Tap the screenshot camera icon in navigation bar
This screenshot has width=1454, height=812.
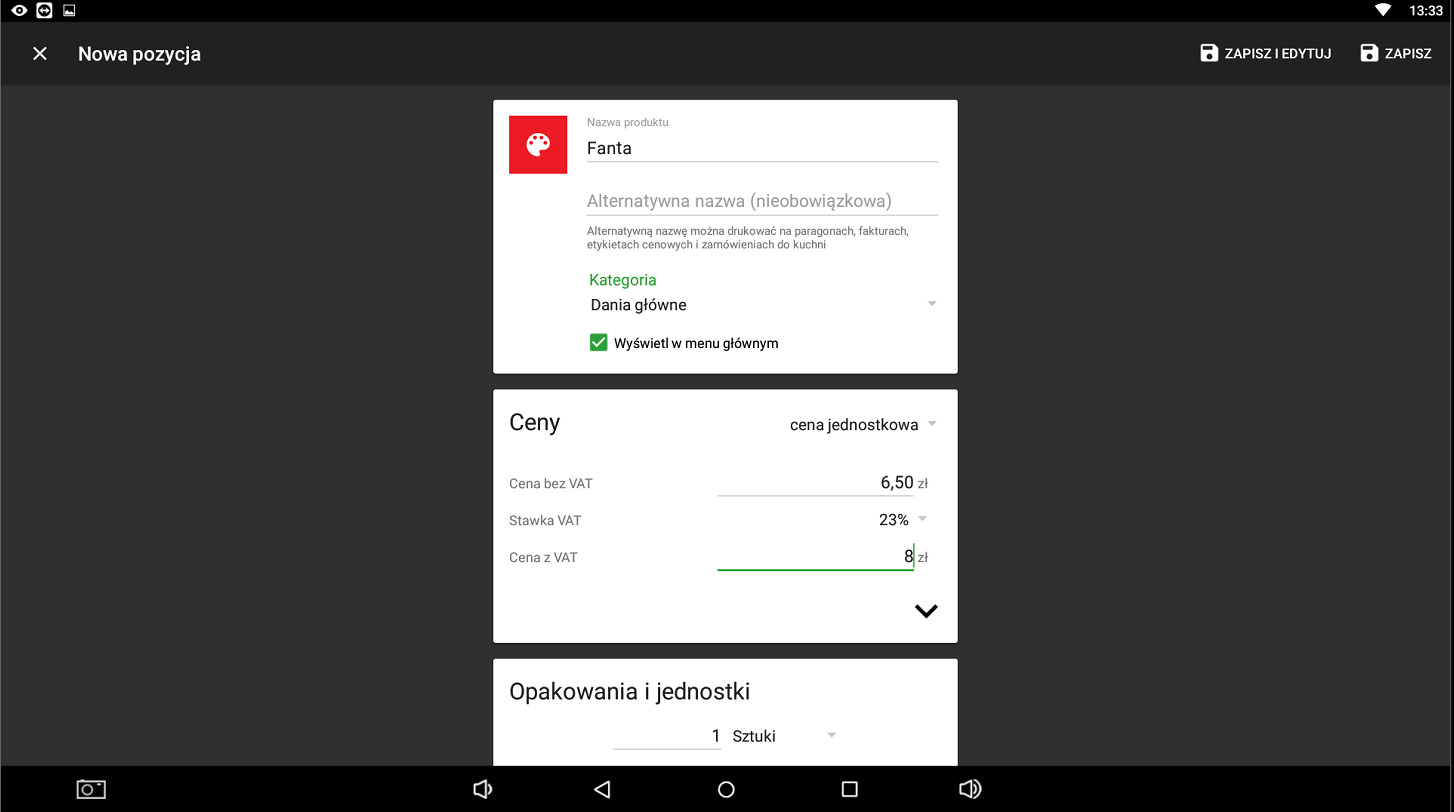point(91,789)
